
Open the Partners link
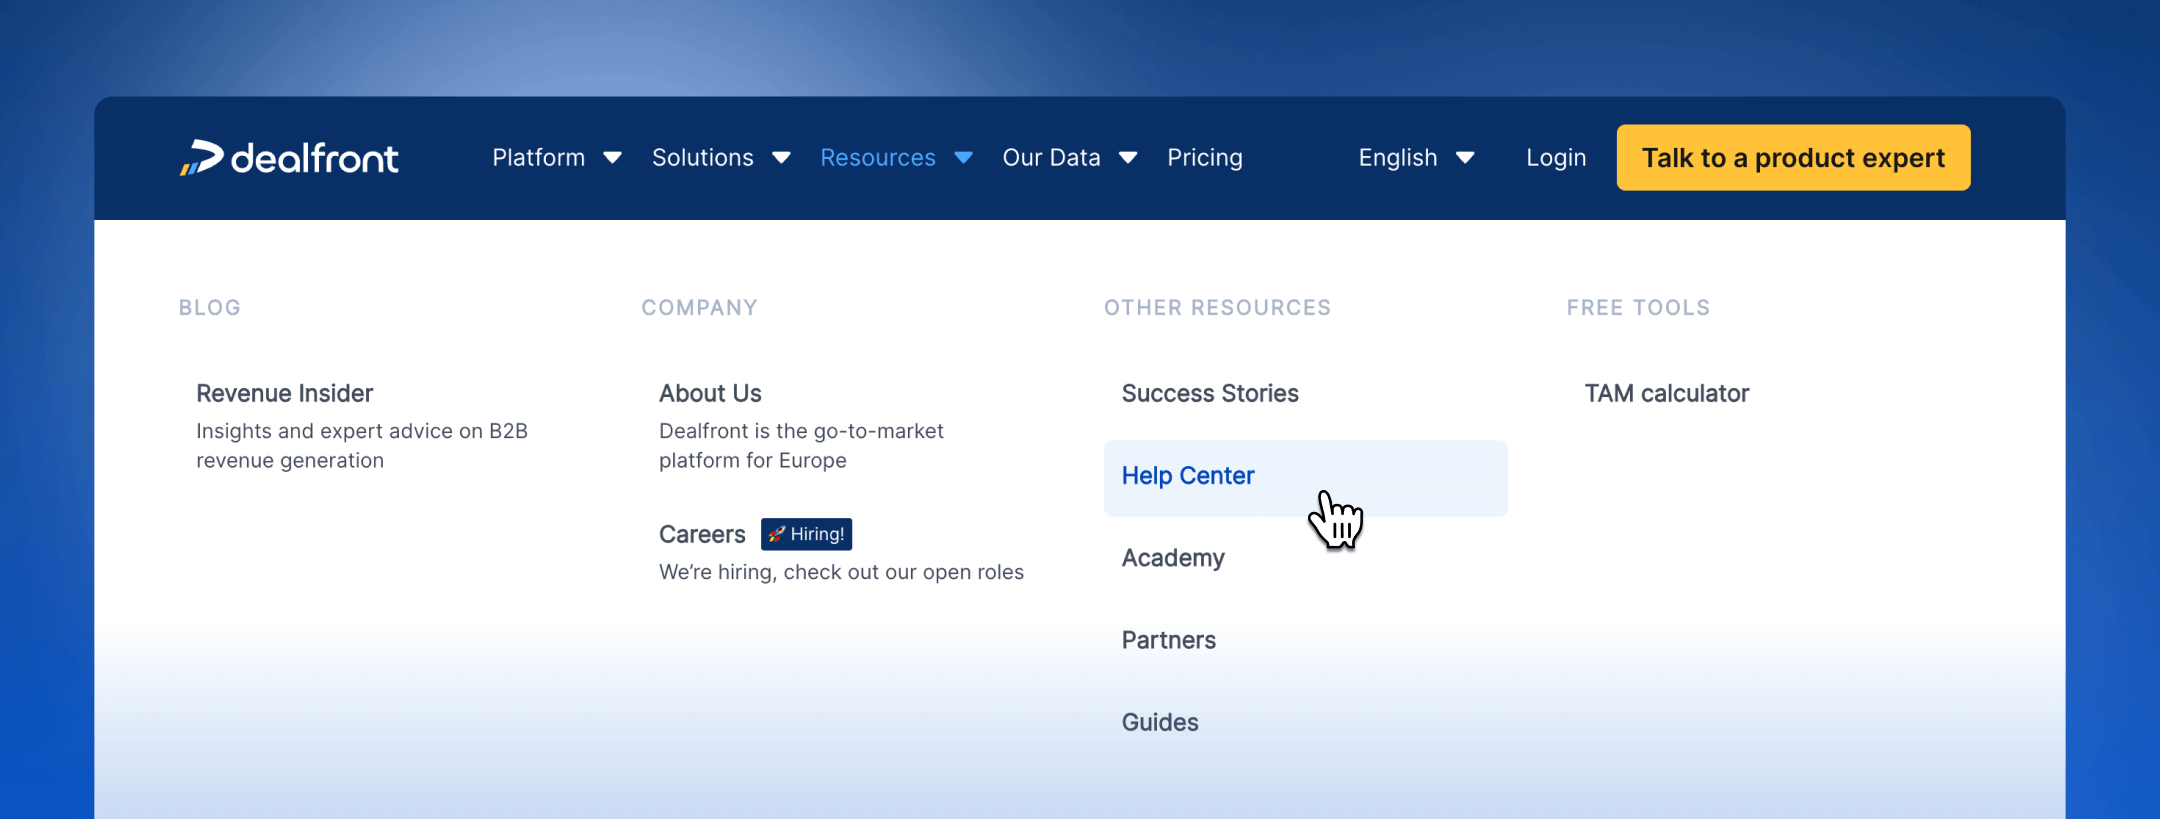tap(1169, 641)
